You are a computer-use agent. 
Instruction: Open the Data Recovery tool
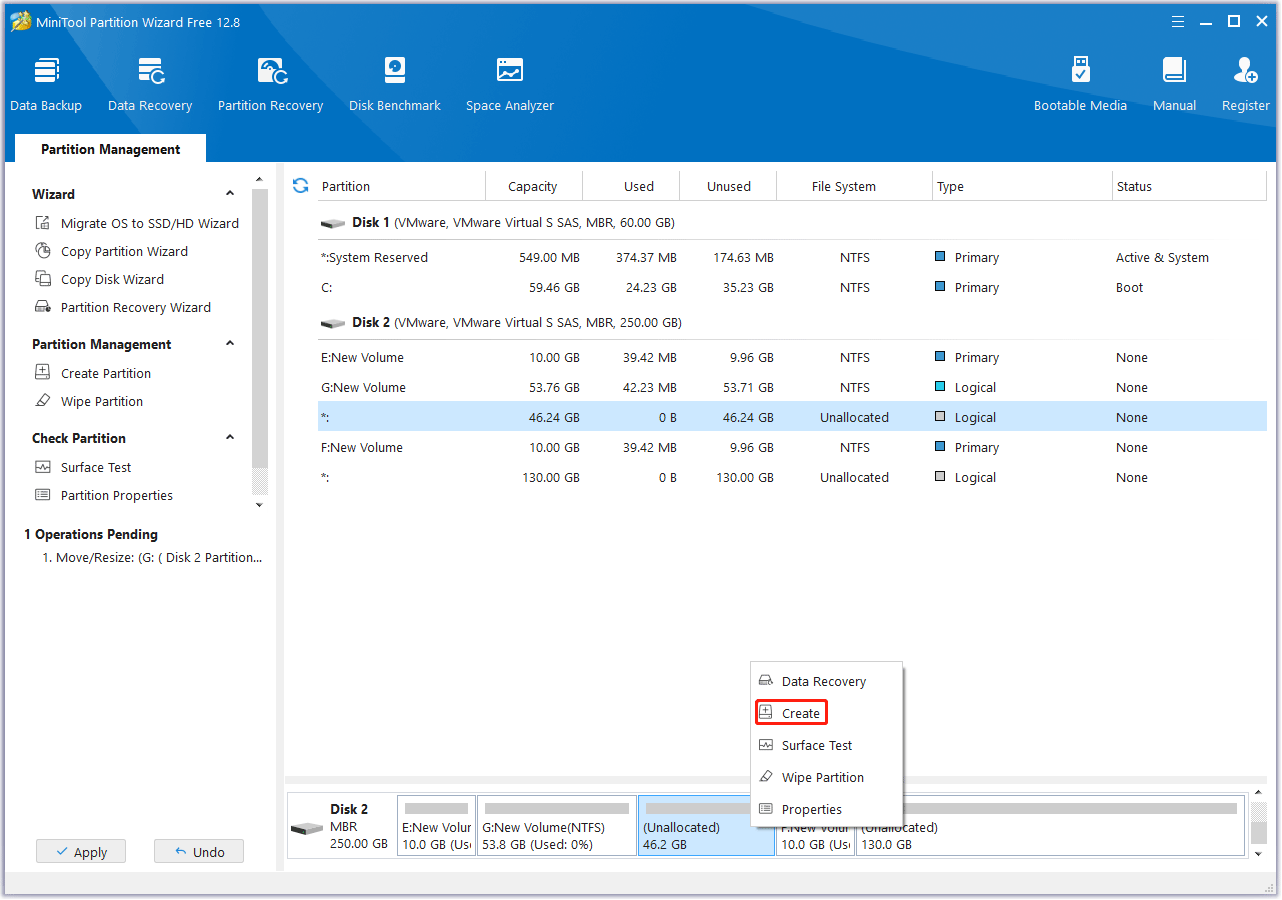point(150,85)
